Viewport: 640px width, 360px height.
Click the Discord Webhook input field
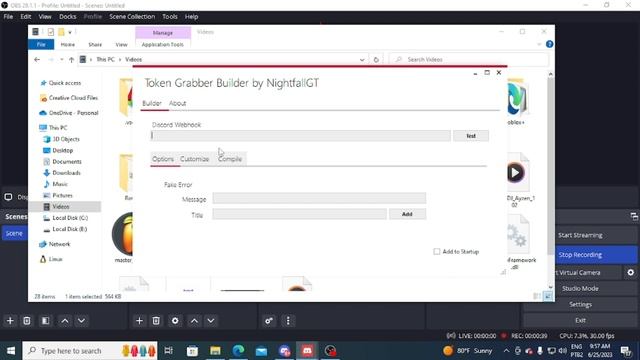coord(301,136)
